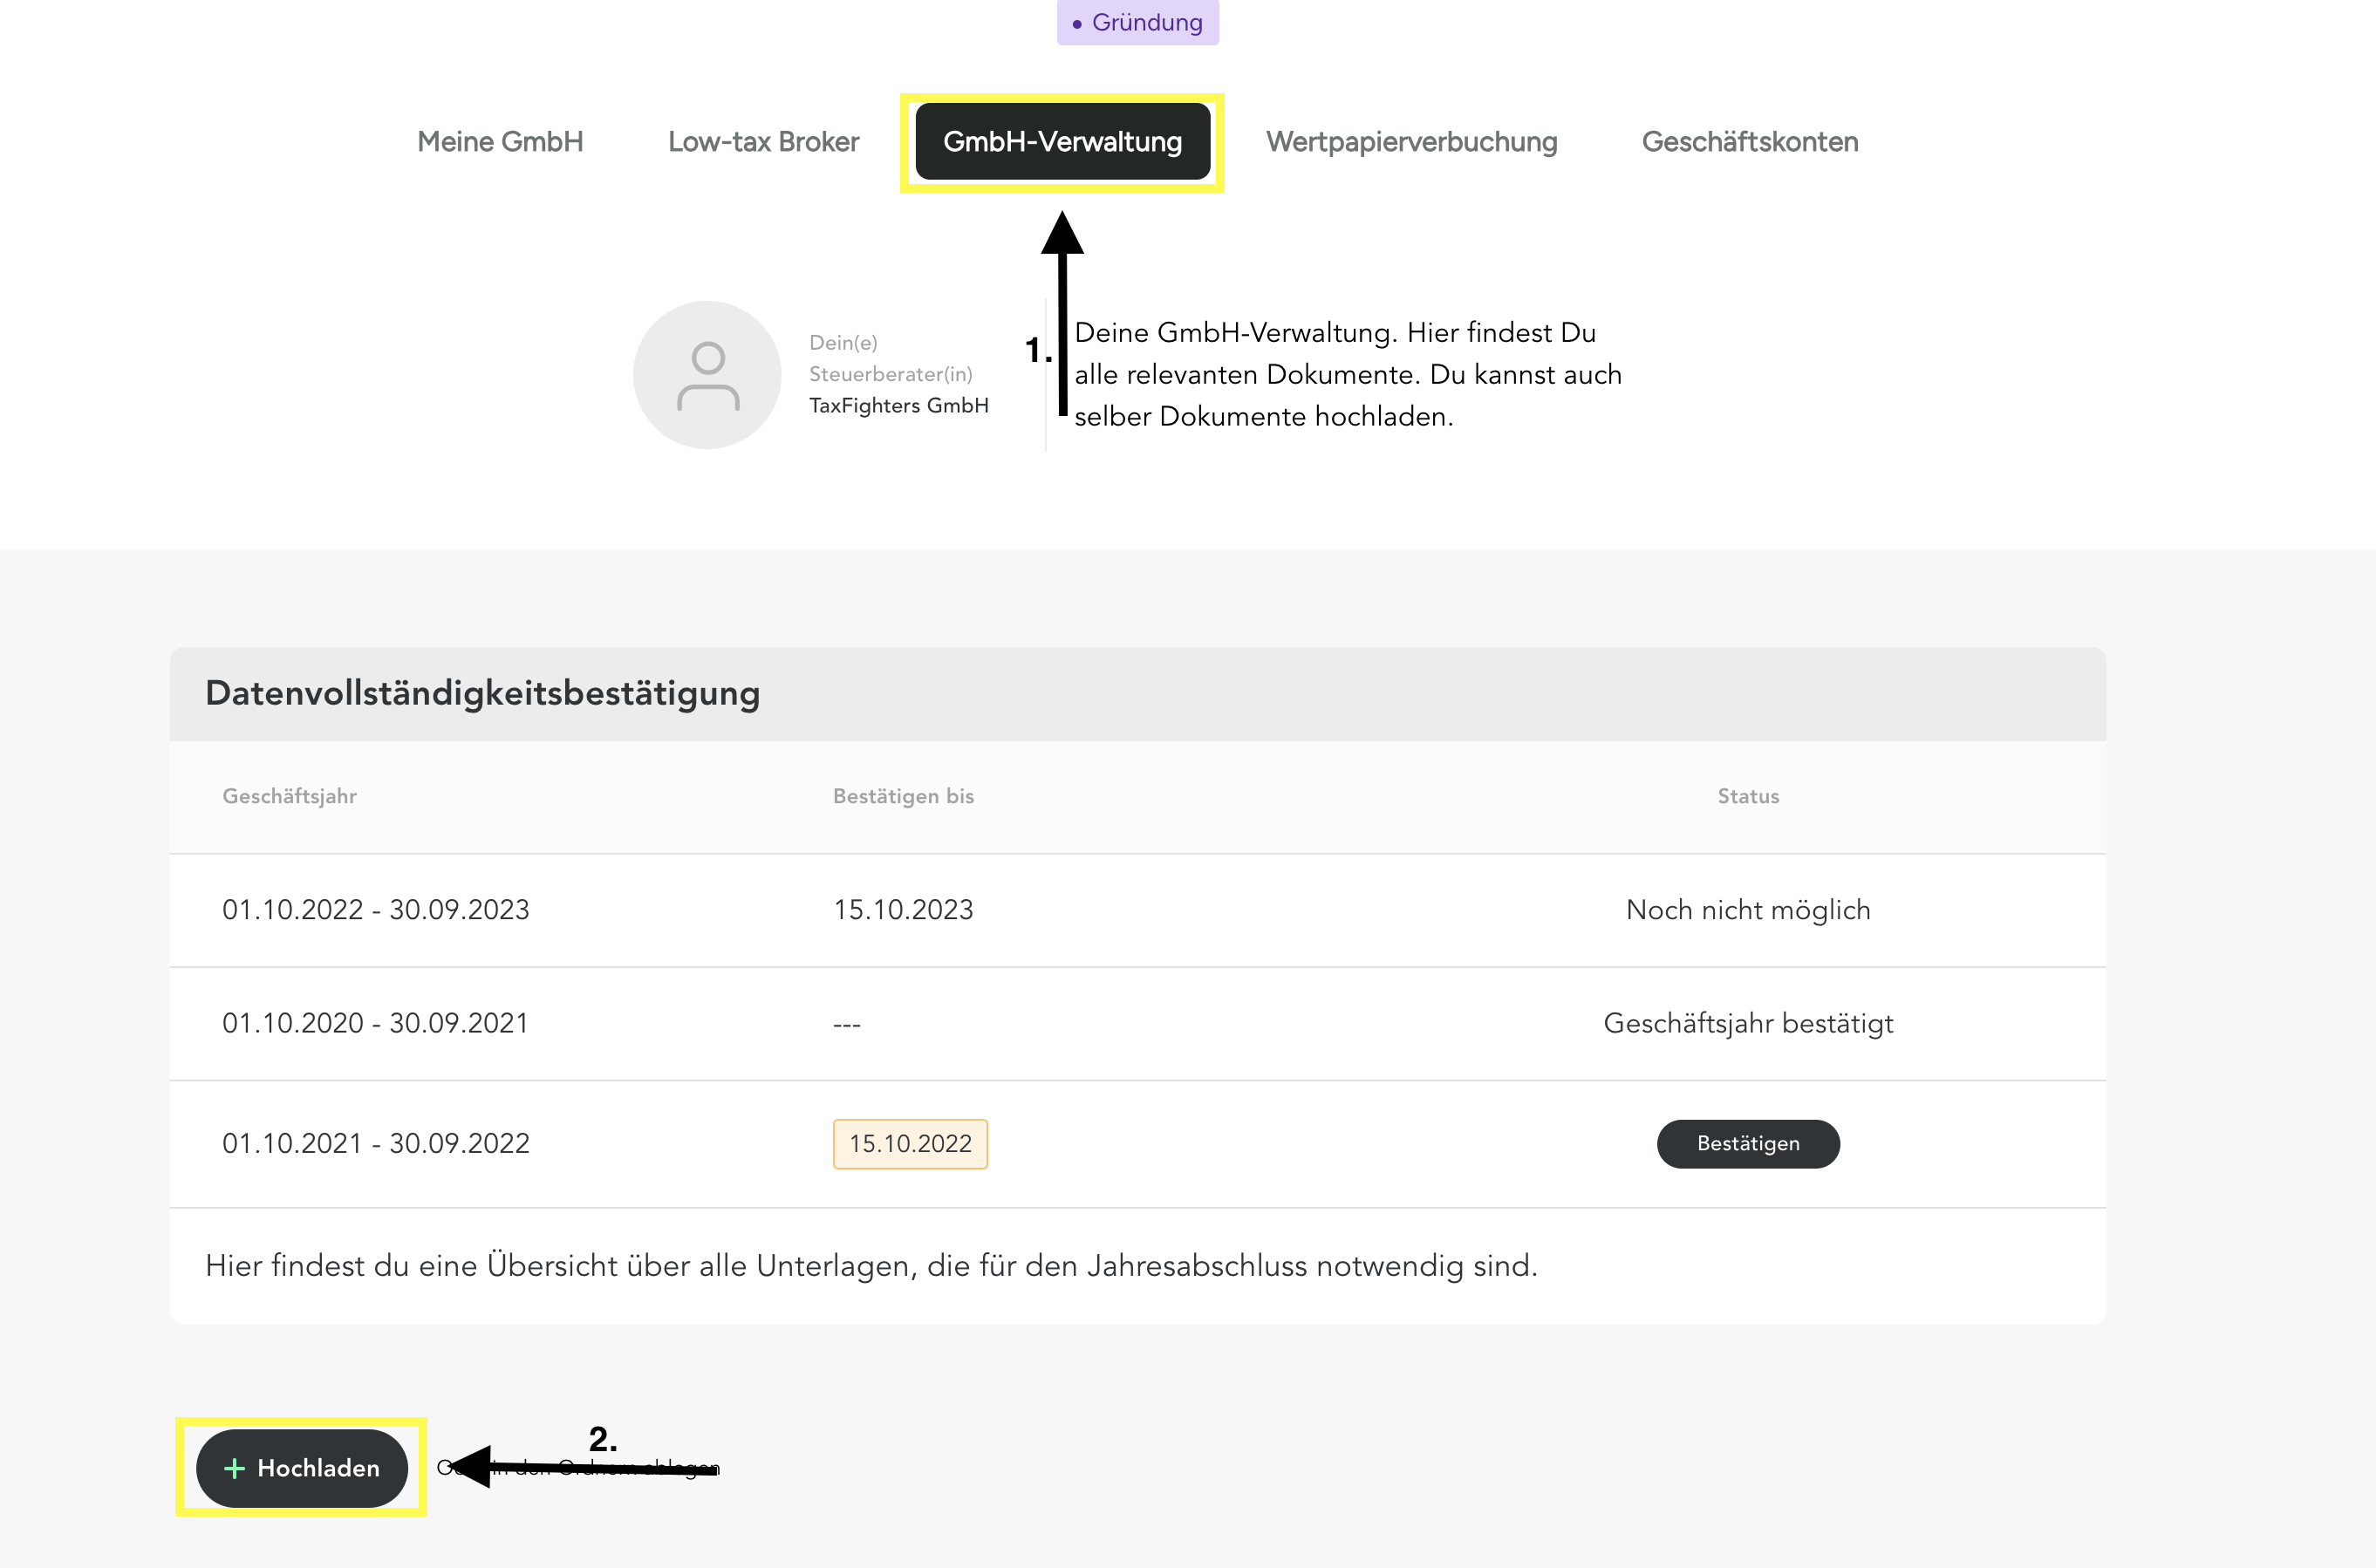Click the Bestätigen bis column header
This screenshot has height=1568, width=2376.
pyautogui.click(x=903, y=796)
